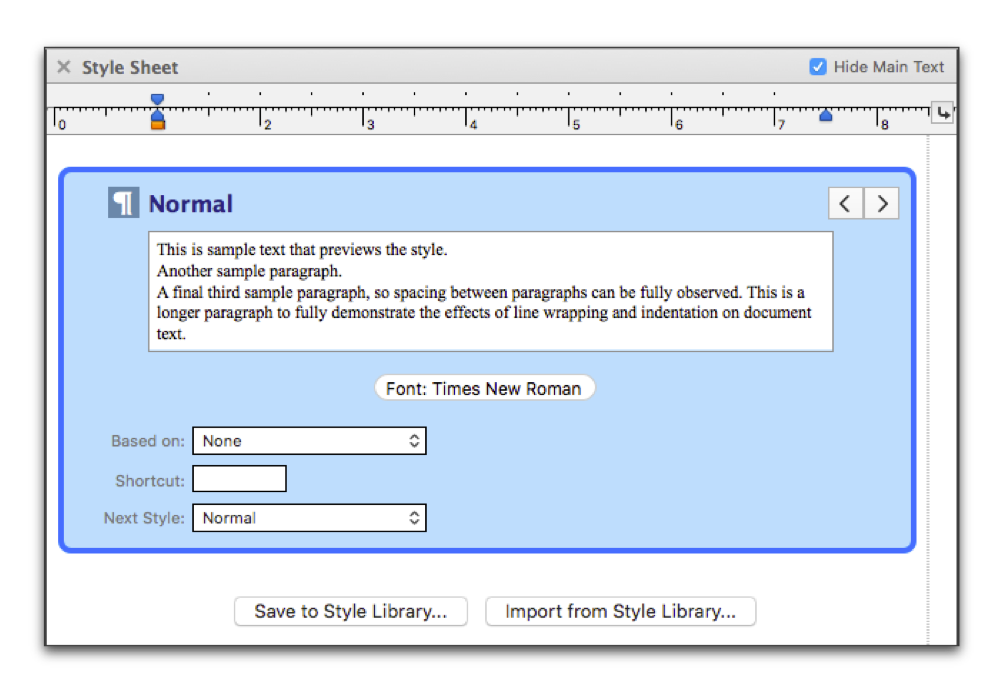Click the Font: Times New Roman pill
The height and width of the screenshot is (691, 1003).
tap(484, 388)
